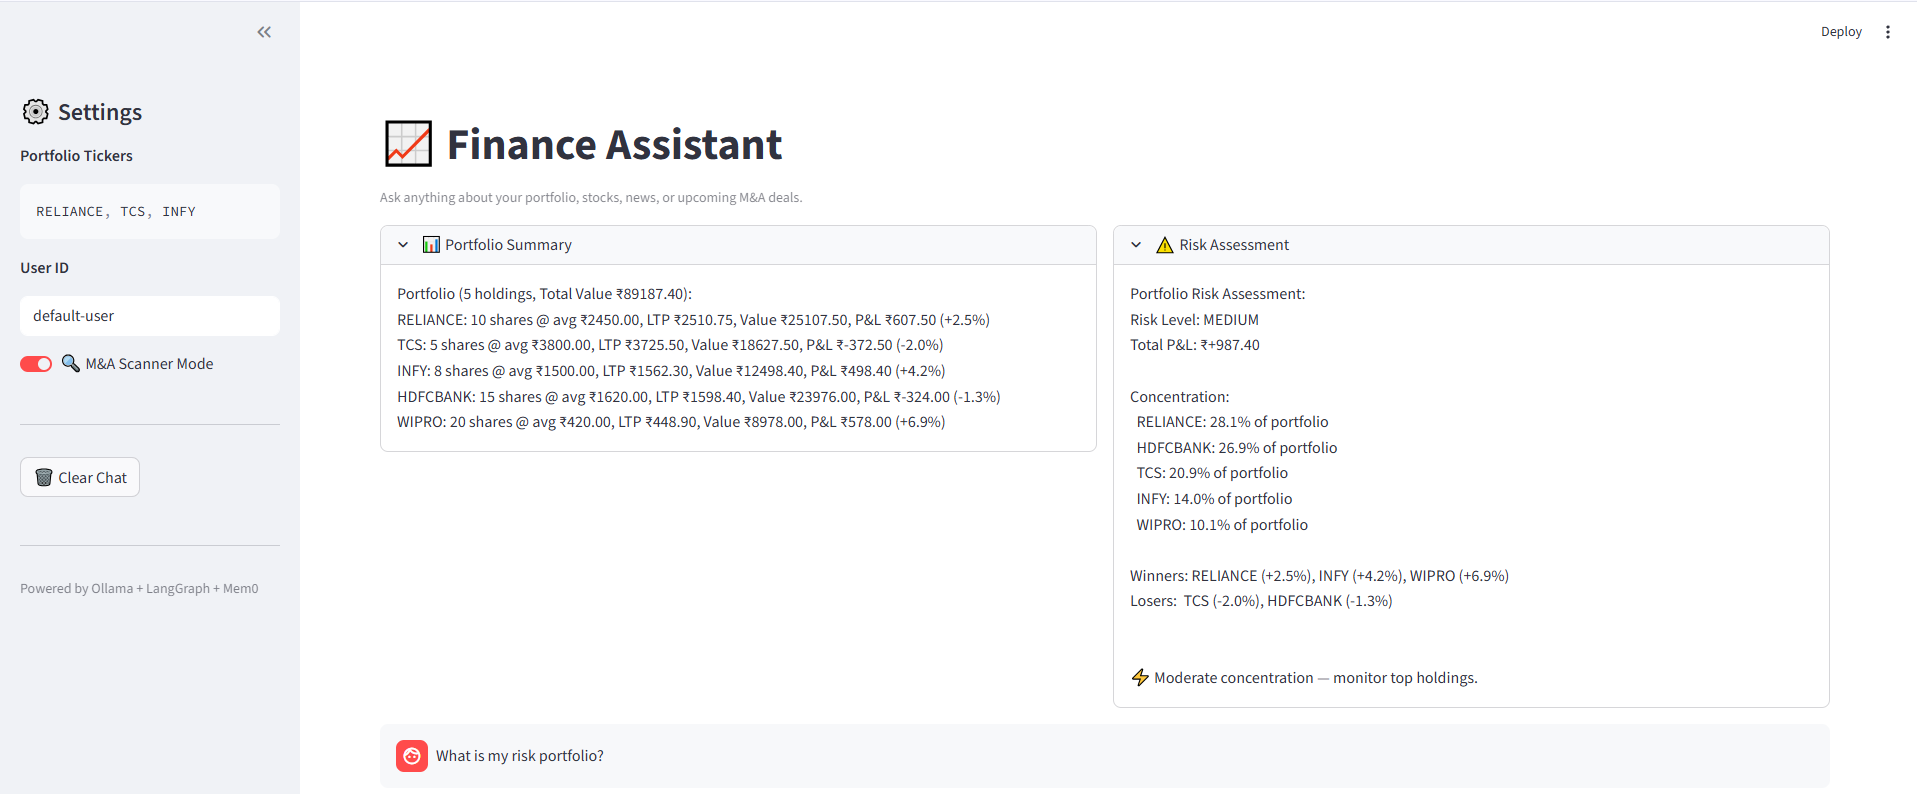Click the 'Total P&L: ₹+987.40' line
This screenshot has width=1917, height=794.
[1195, 345]
